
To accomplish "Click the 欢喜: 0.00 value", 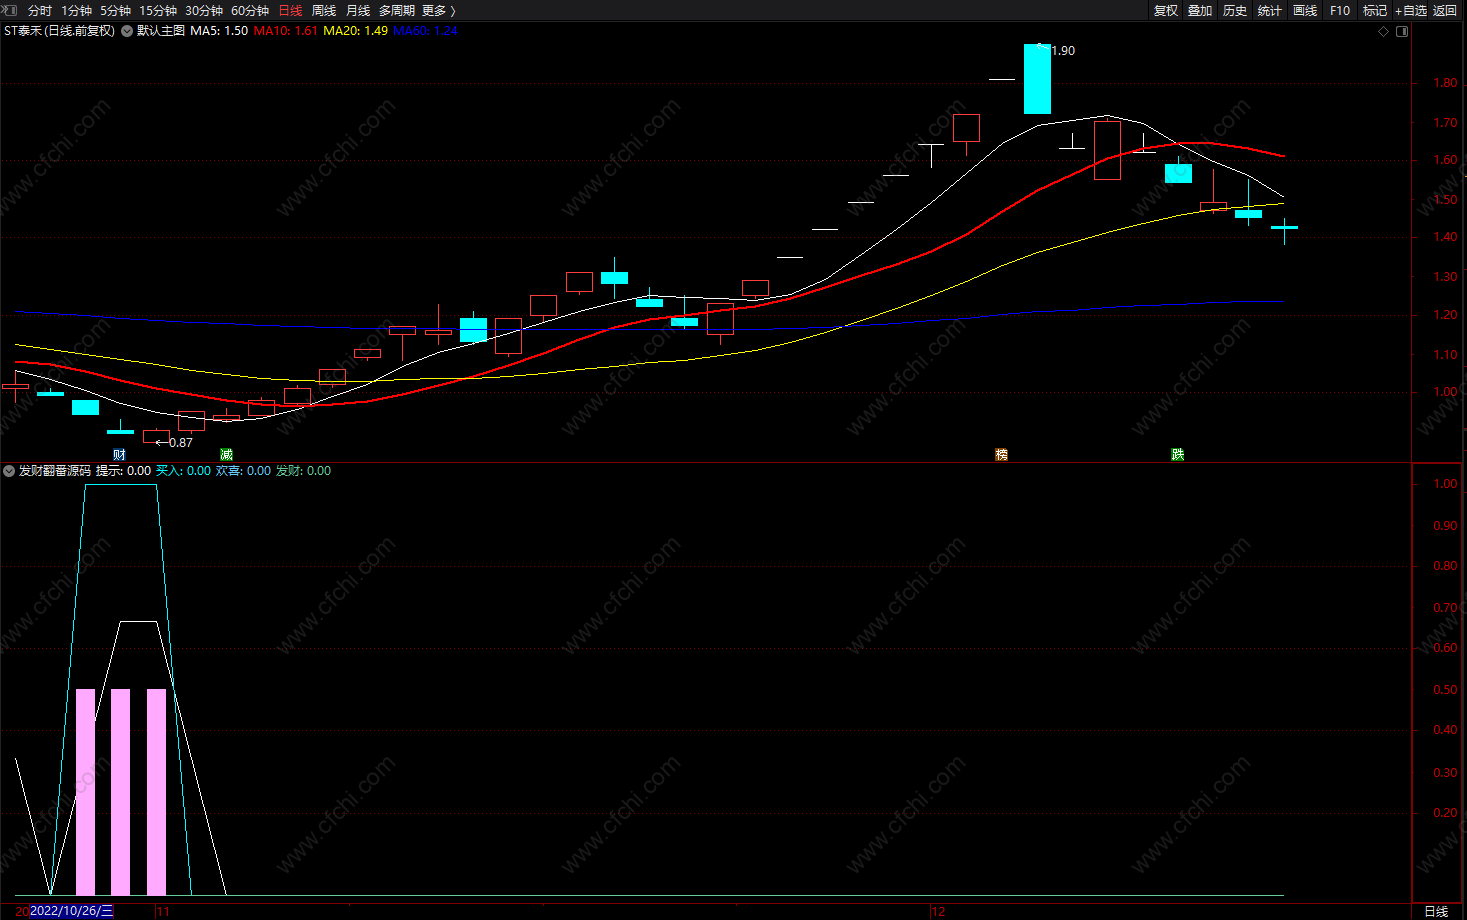I will [x=243, y=471].
